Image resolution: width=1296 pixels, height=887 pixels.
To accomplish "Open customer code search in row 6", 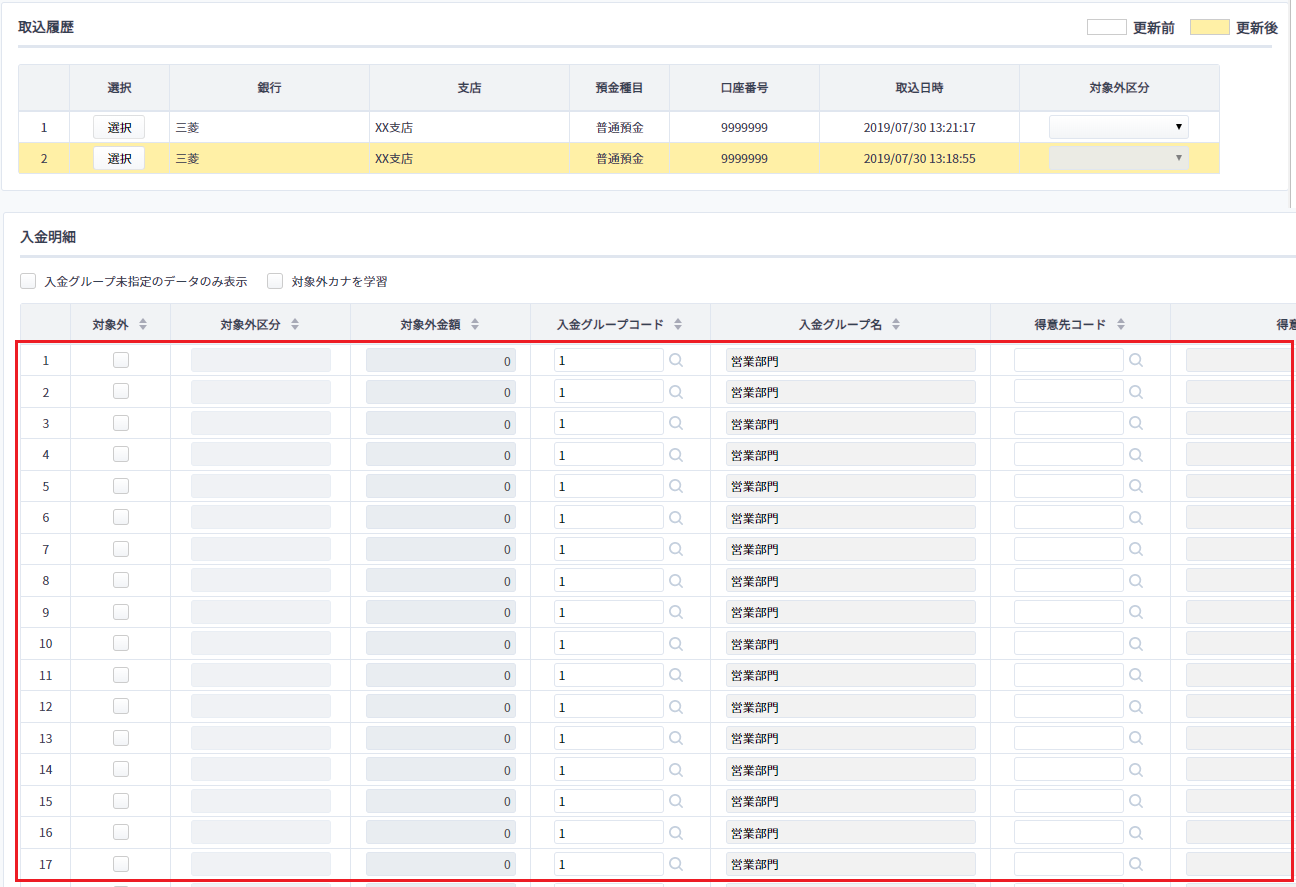I will (x=1136, y=518).
